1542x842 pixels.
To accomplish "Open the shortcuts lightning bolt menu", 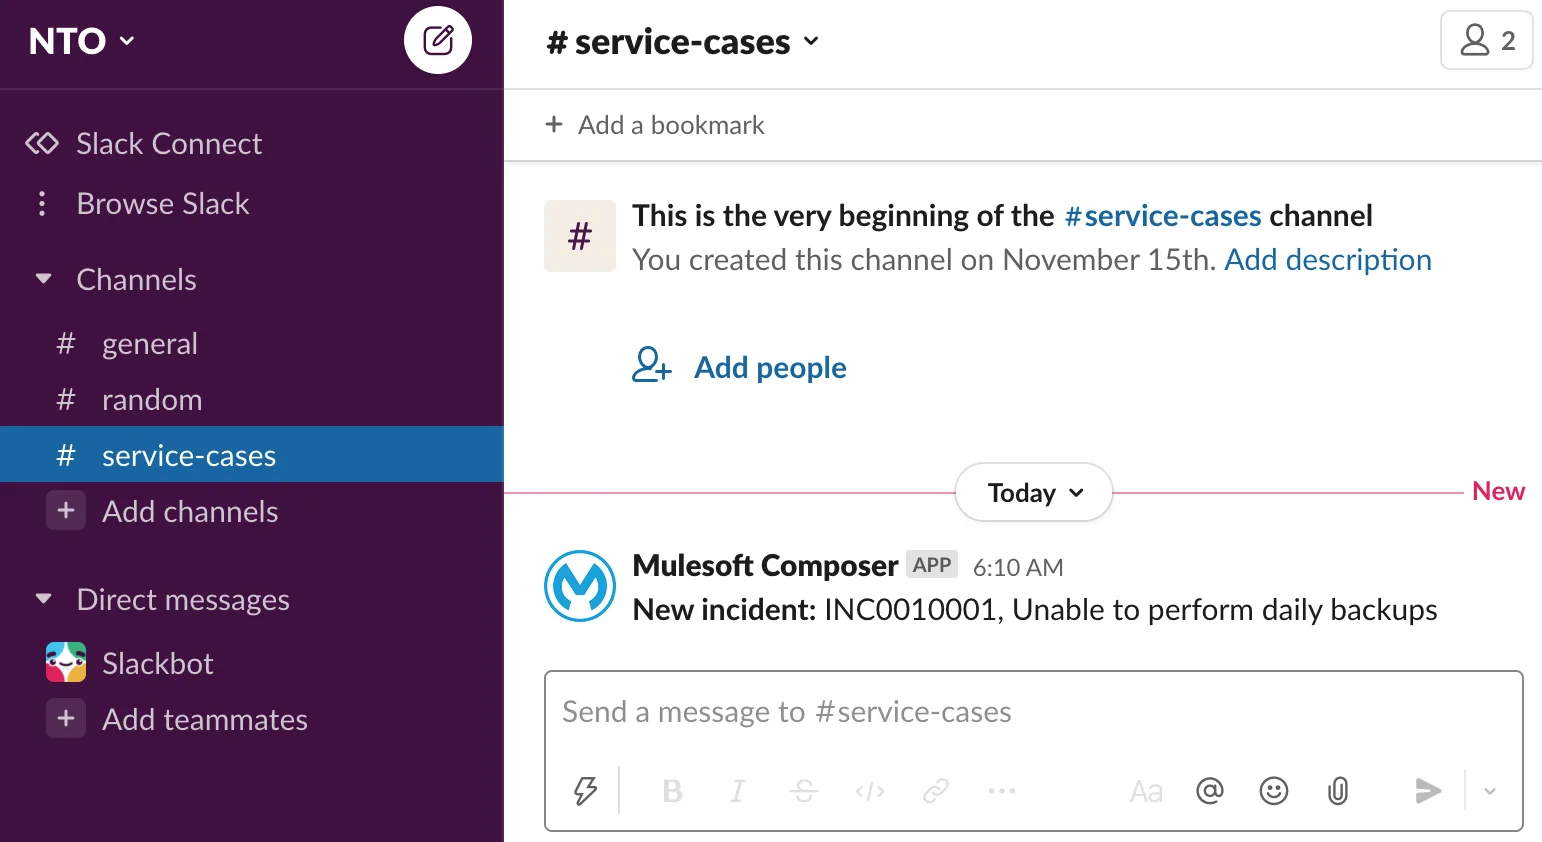I will [585, 791].
